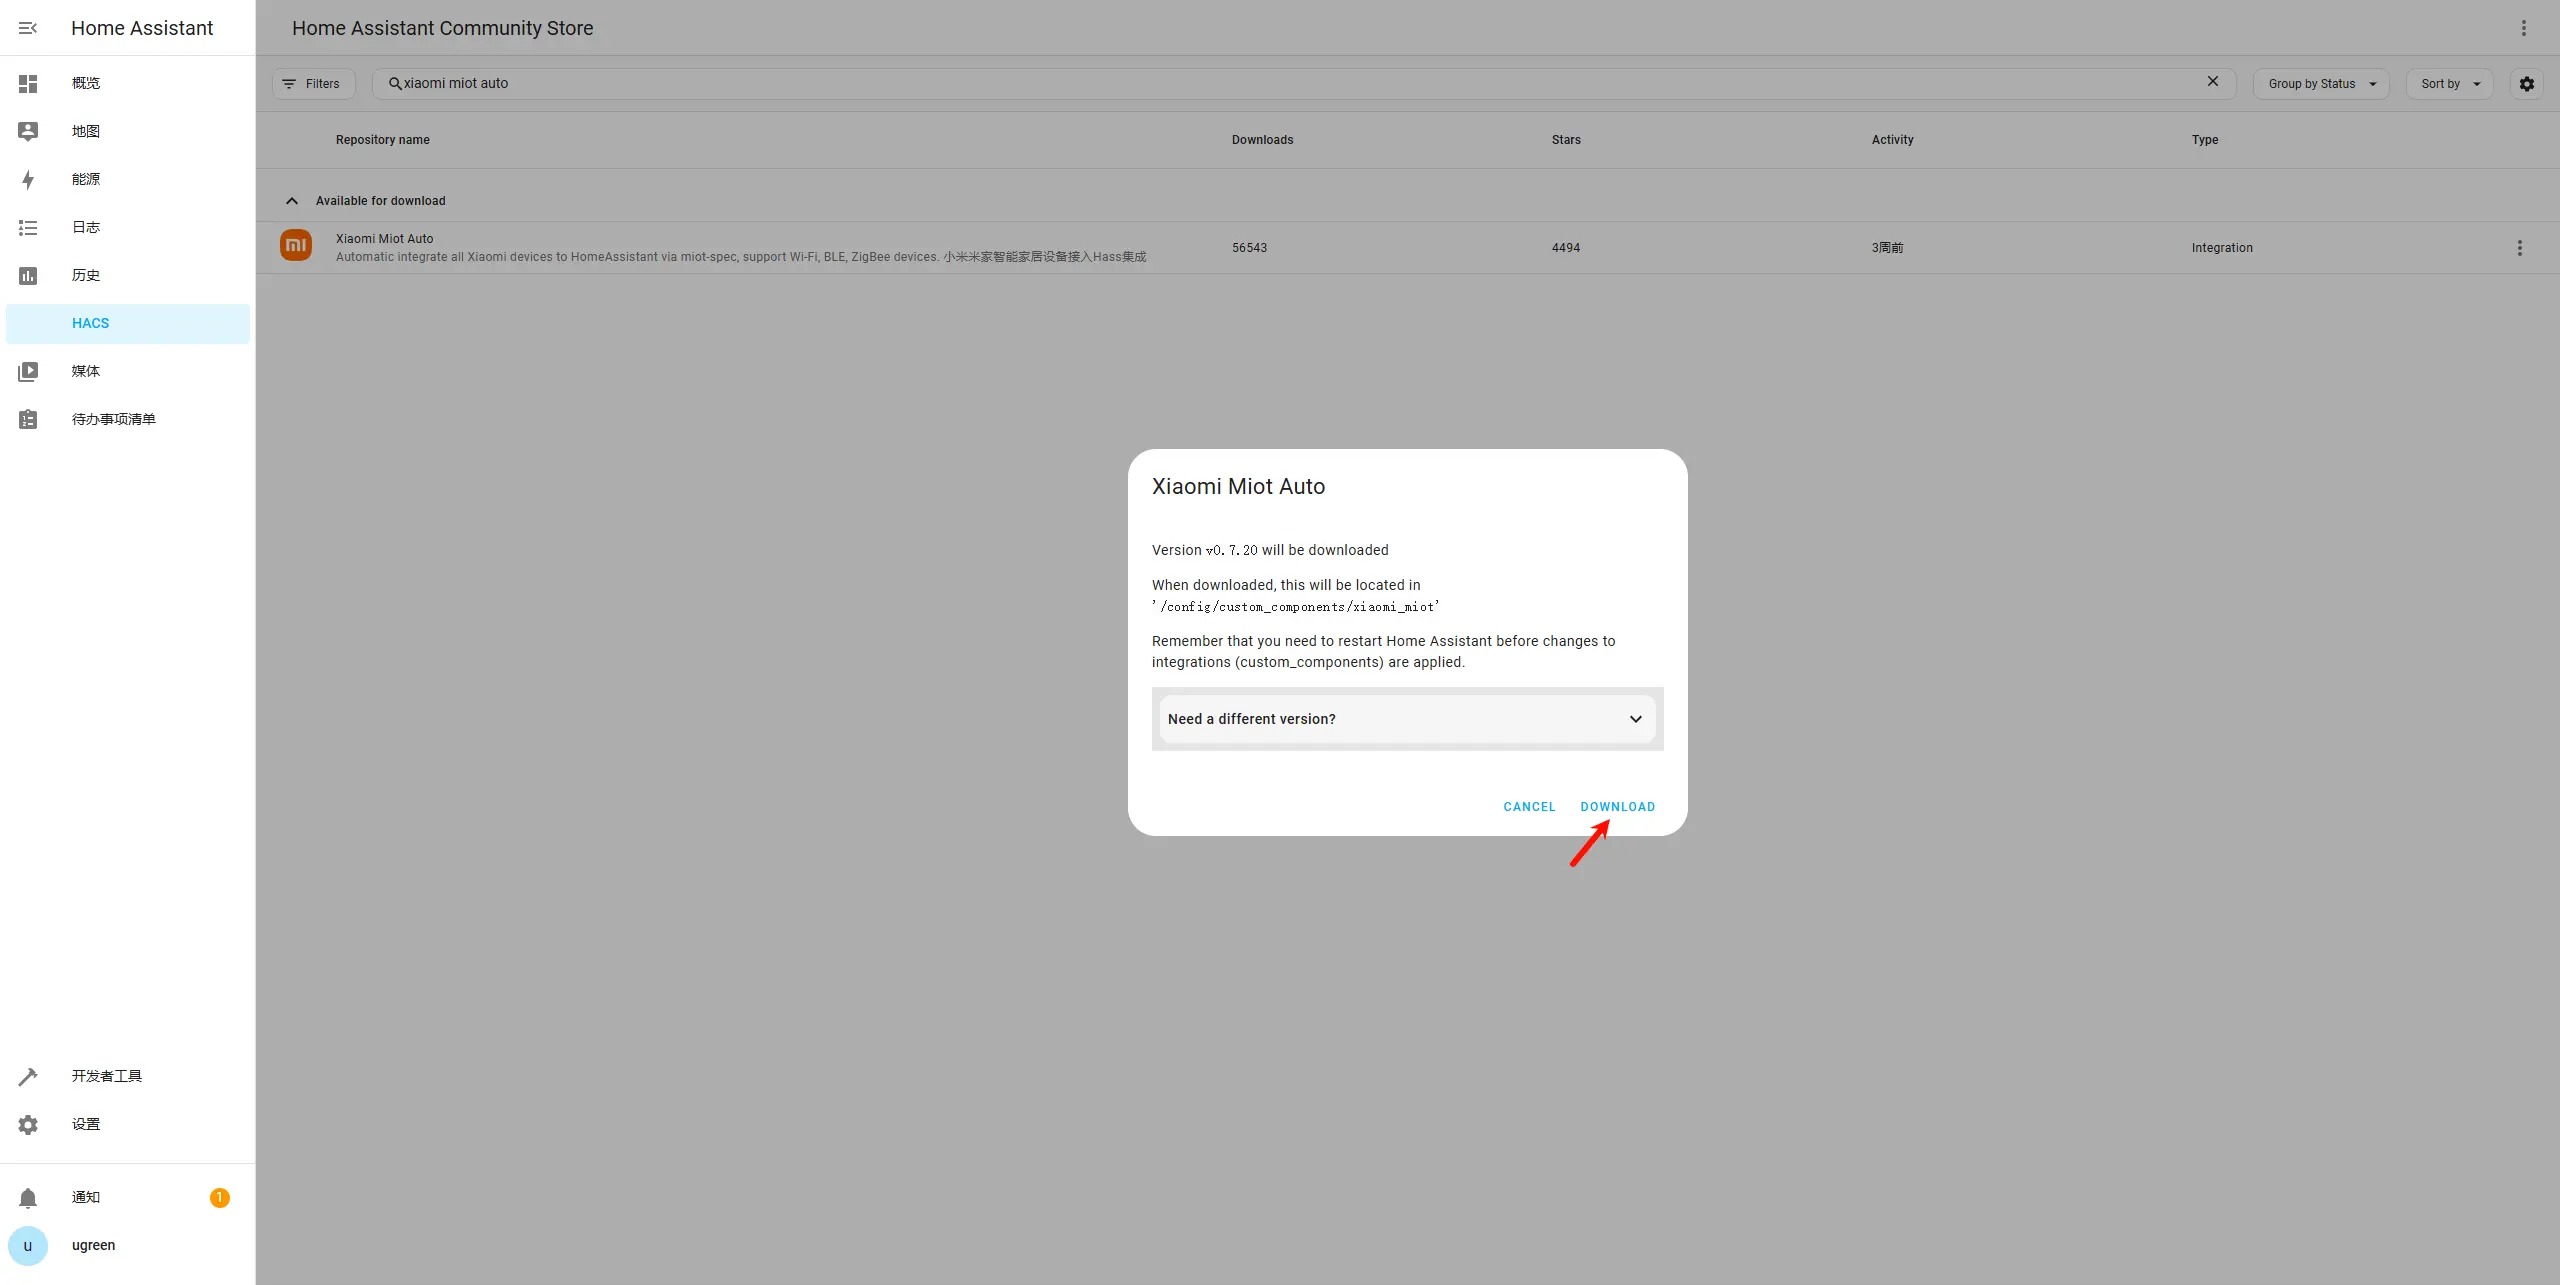Expand the 'Need a different version?' dropdown

click(1407, 718)
